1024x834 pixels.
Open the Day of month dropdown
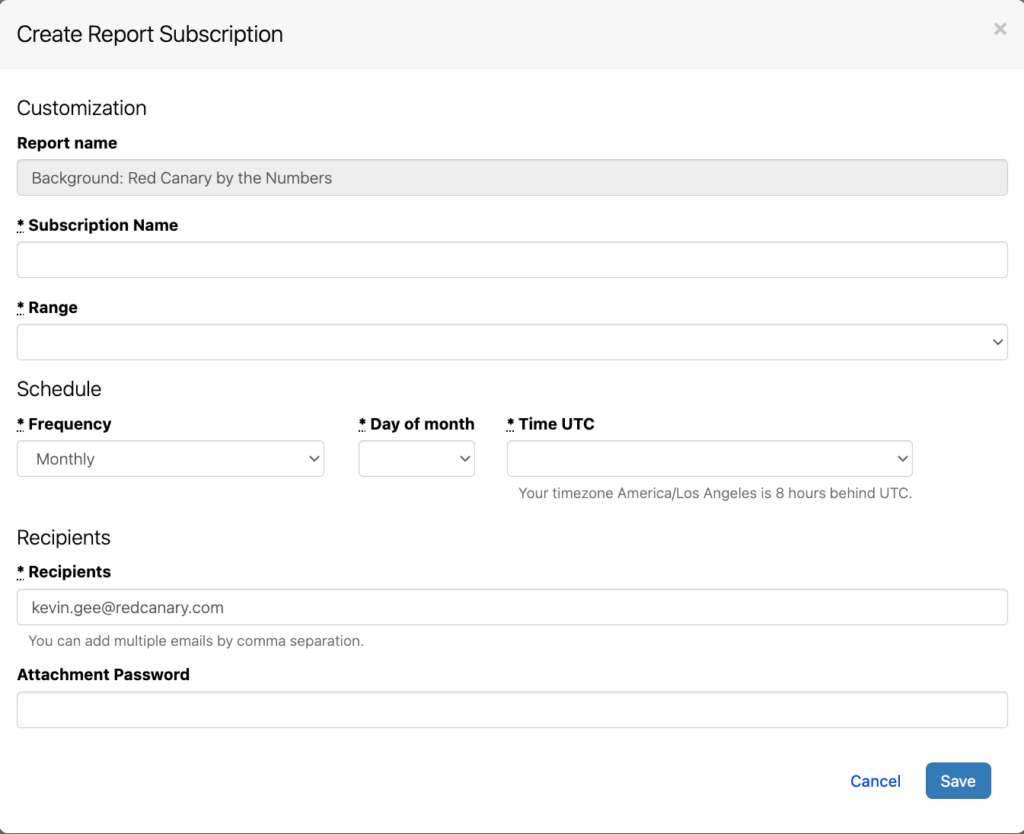coord(416,459)
